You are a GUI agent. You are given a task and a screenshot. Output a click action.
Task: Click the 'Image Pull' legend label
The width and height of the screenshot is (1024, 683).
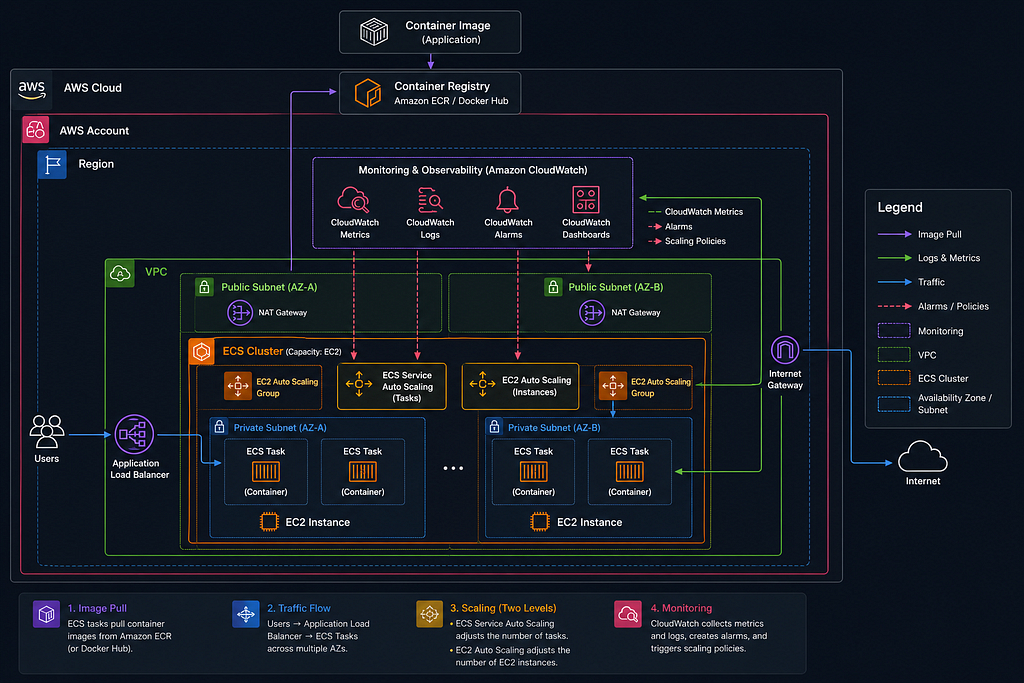[940, 234]
